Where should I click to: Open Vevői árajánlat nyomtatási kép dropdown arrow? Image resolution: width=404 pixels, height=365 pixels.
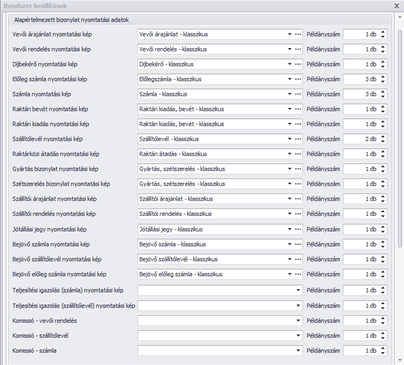(289, 34)
